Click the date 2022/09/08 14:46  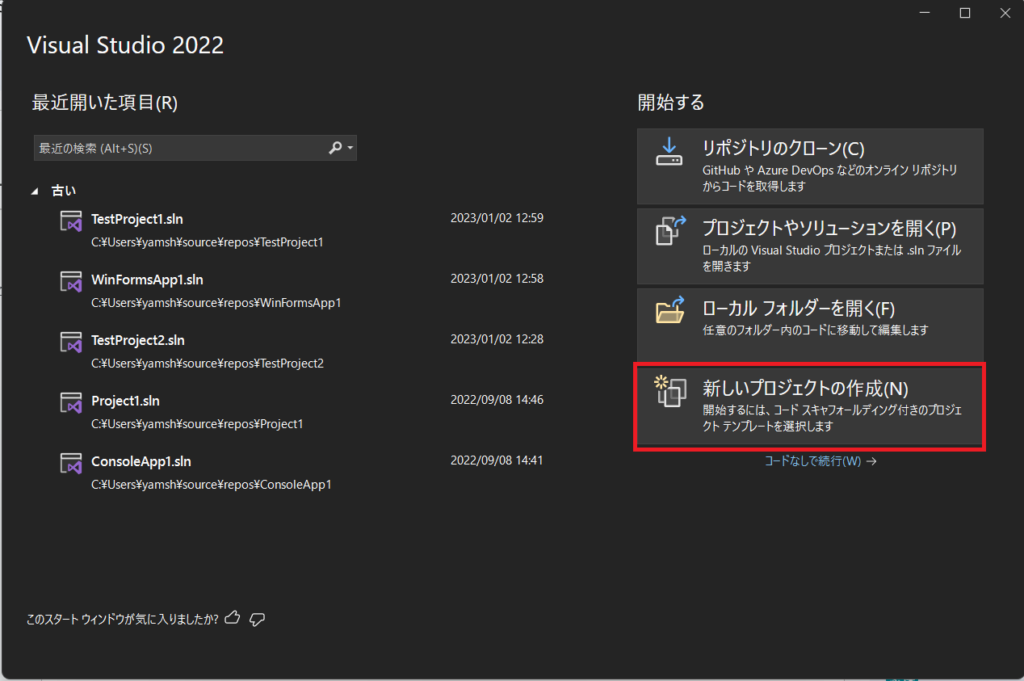[497, 400]
